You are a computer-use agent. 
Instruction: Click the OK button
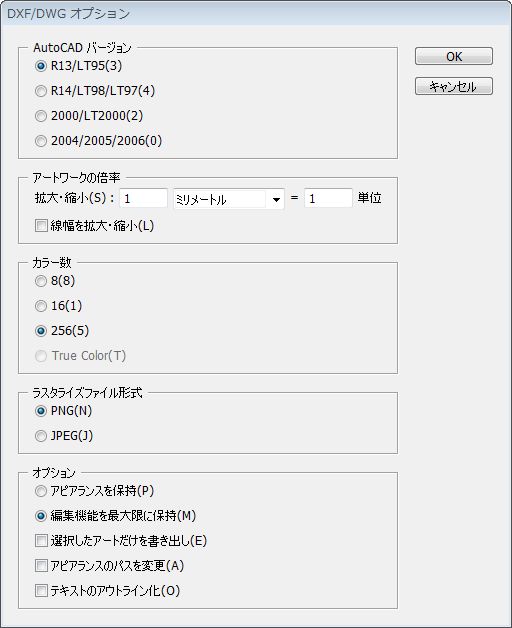pyautogui.click(x=454, y=56)
